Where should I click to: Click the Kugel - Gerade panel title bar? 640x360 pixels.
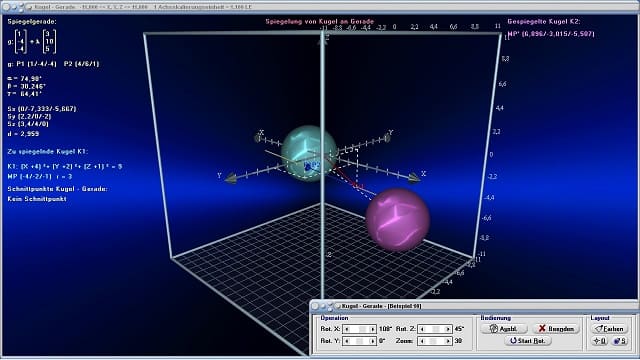coord(473,306)
